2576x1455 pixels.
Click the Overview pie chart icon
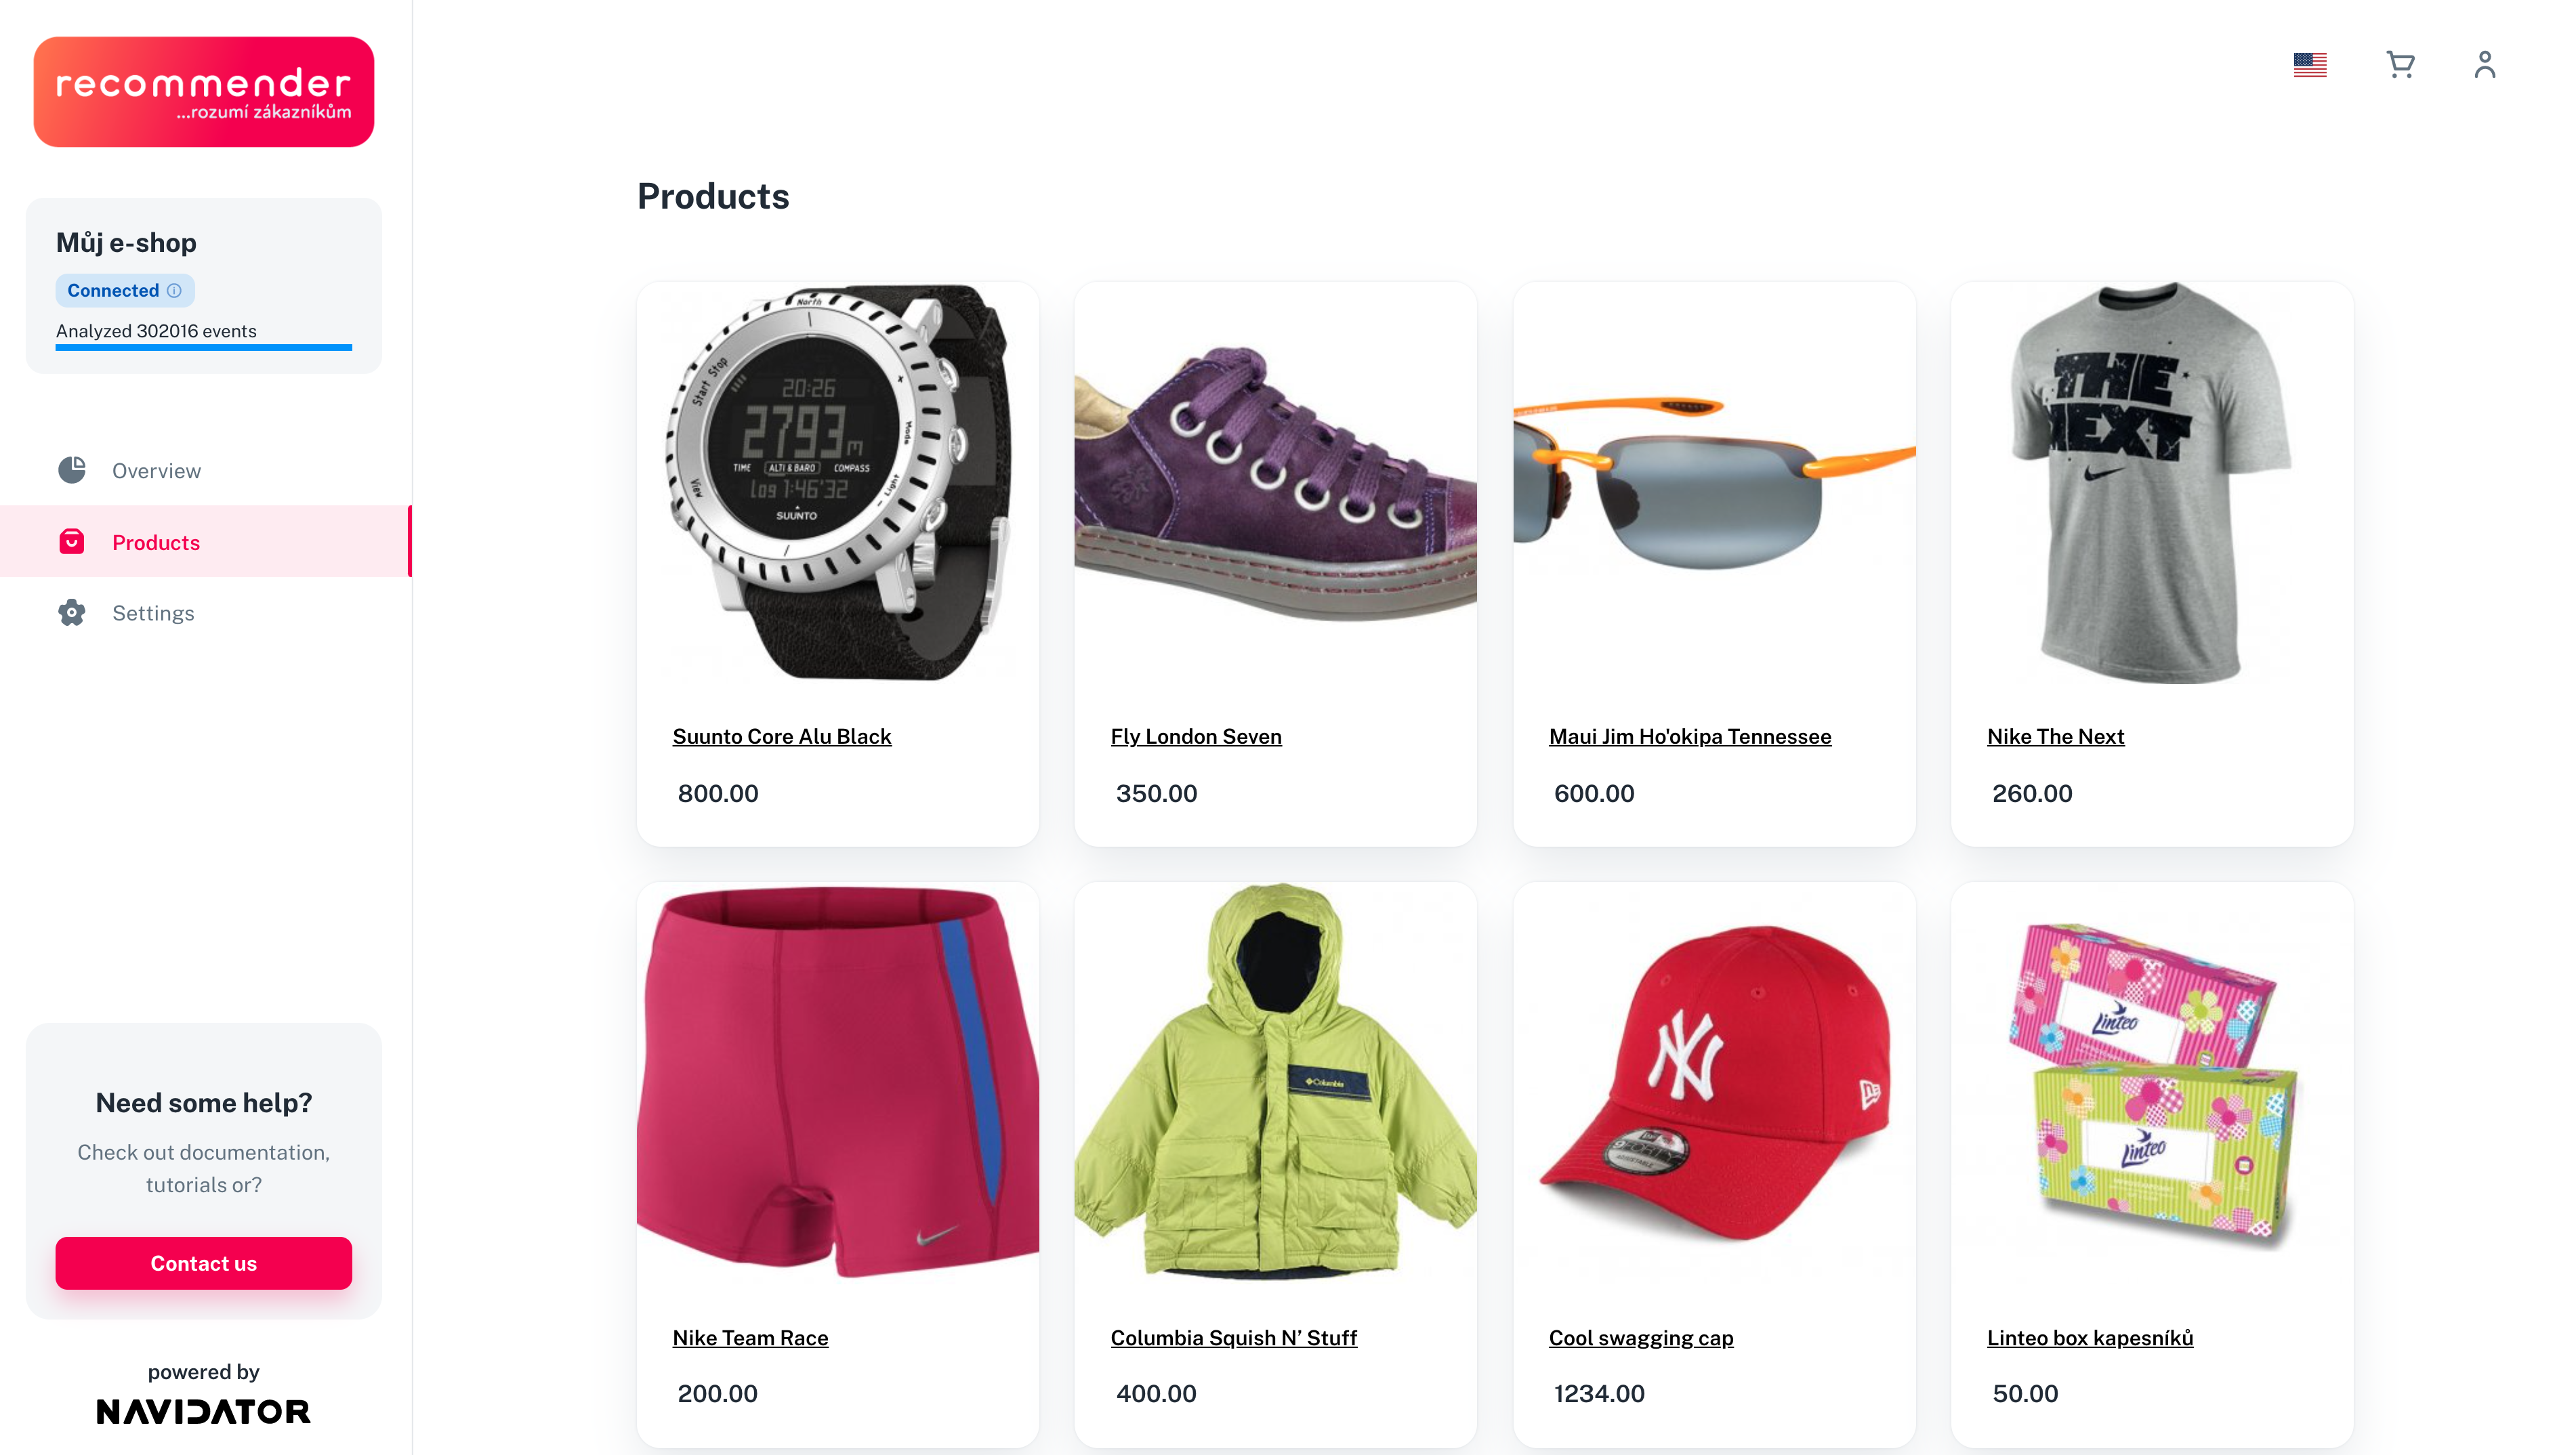click(x=72, y=470)
